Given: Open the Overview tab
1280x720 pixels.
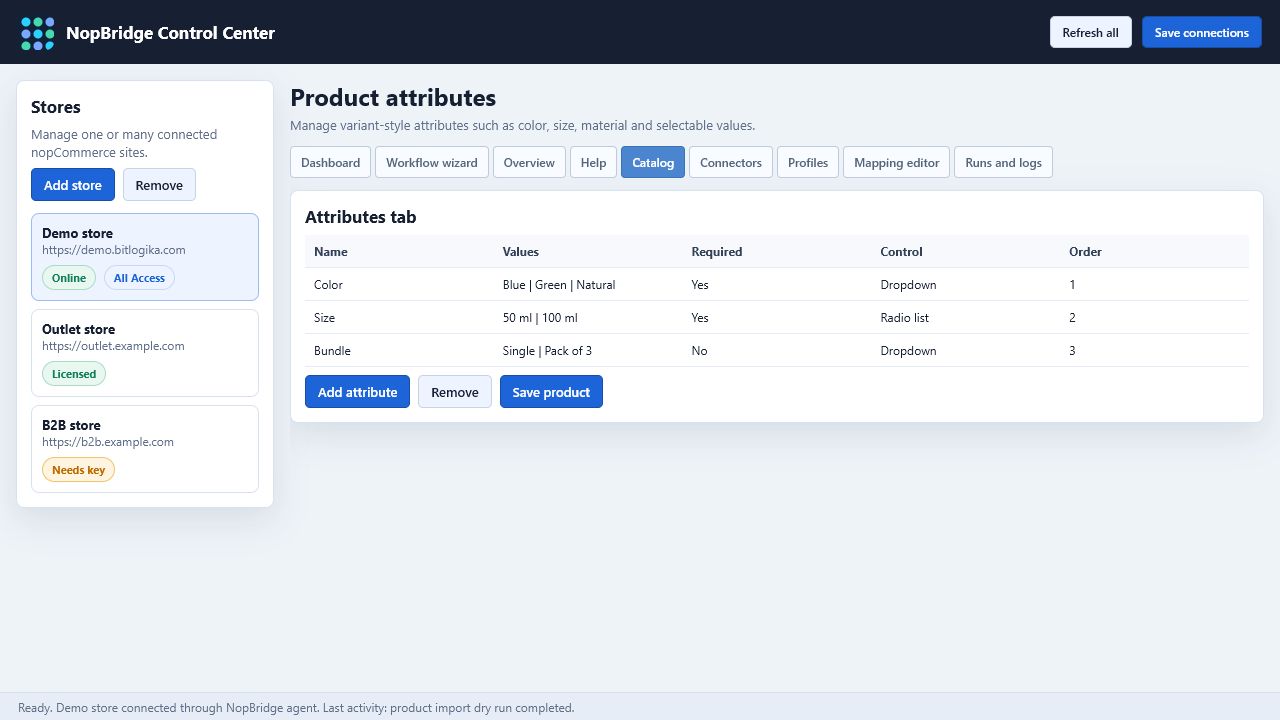Looking at the screenshot, I should (529, 162).
